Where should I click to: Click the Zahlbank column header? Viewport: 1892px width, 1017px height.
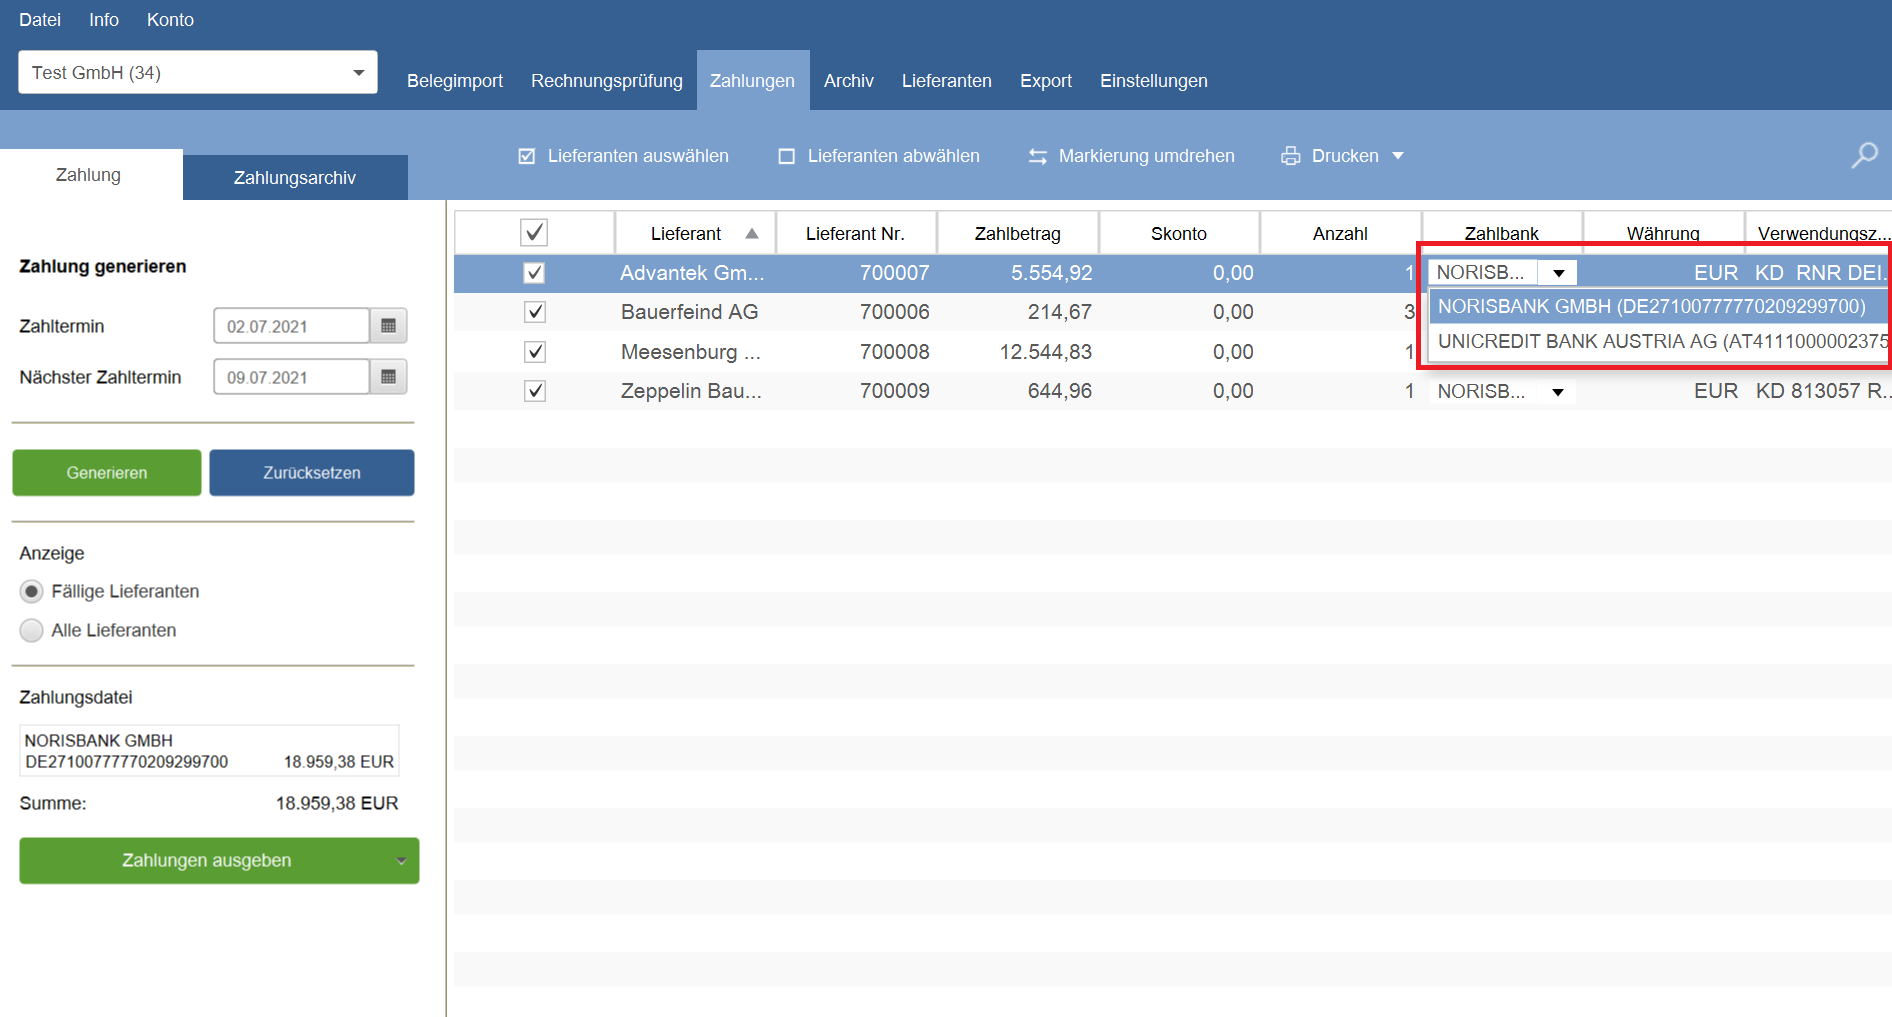tap(1502, 233)
